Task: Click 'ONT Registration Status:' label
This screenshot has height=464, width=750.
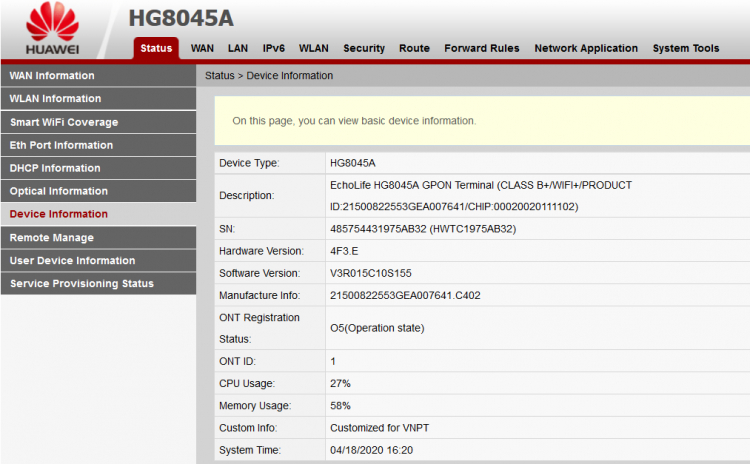Action: point(259,328)
